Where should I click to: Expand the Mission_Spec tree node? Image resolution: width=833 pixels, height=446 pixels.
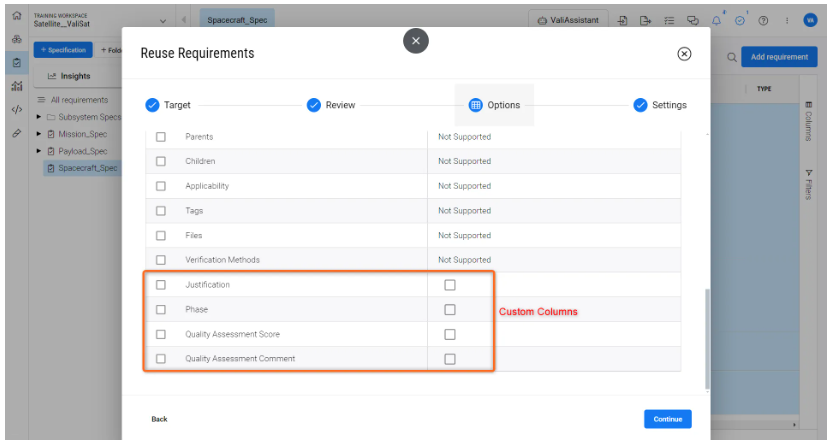point(39,134)
